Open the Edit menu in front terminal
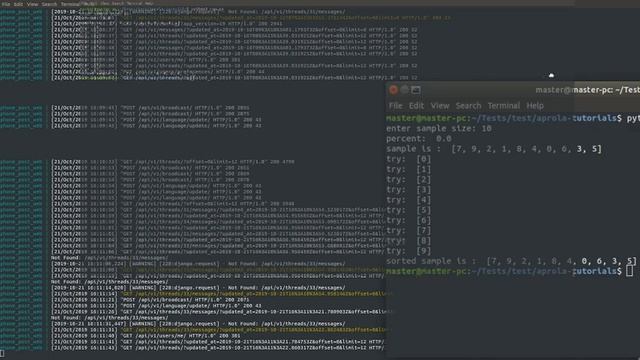Image resolution: width=640 pixels, height=360 pixels. point(416,106)
